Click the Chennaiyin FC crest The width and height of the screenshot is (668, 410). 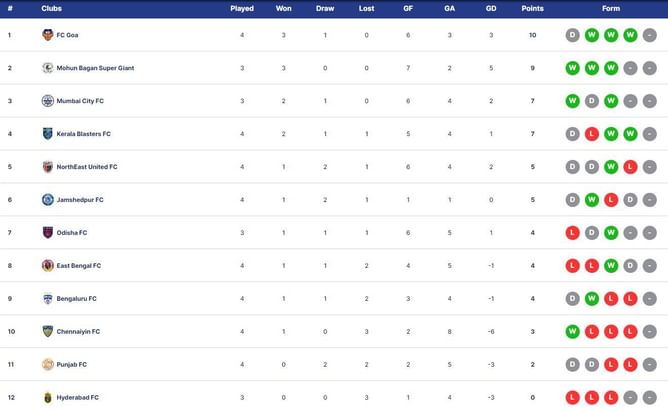(x=47, y=332)
